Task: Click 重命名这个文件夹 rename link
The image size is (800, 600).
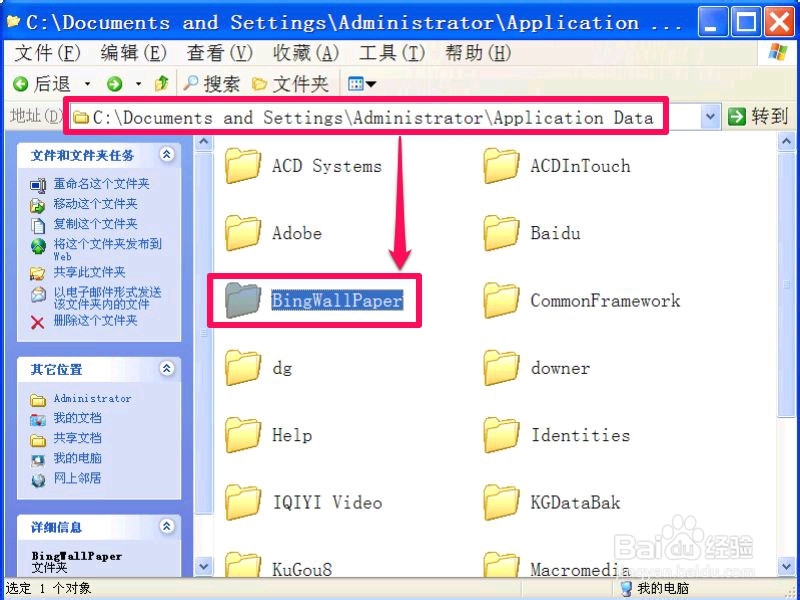Action: (102, 184)
